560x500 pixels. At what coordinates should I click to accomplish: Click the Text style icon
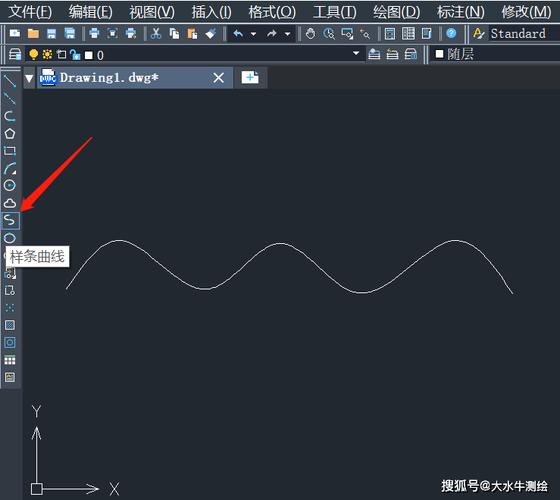pyautogui.click(x=479, y=34)
